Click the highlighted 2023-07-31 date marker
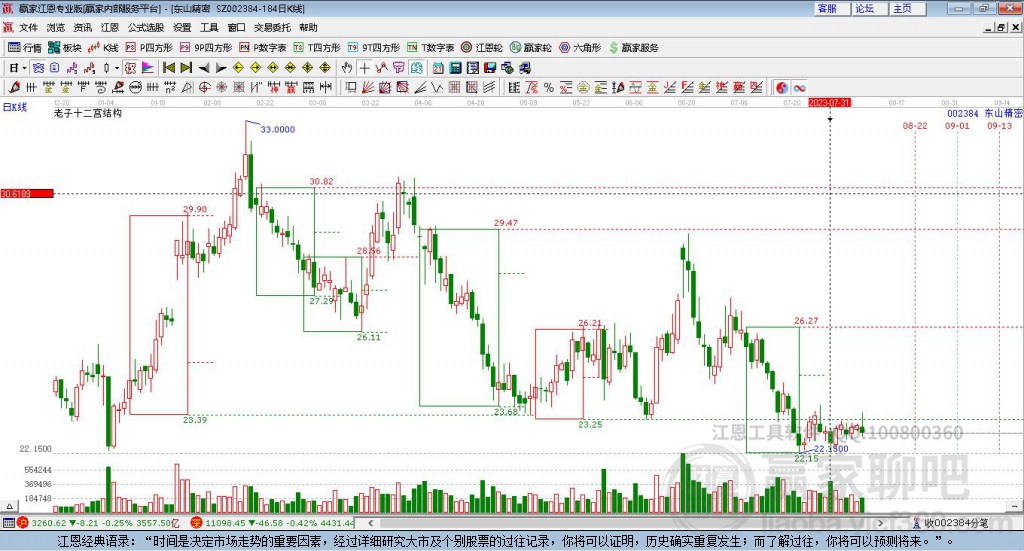Image resolution: width=1024 pixels, height=551 pixels. 829,103
